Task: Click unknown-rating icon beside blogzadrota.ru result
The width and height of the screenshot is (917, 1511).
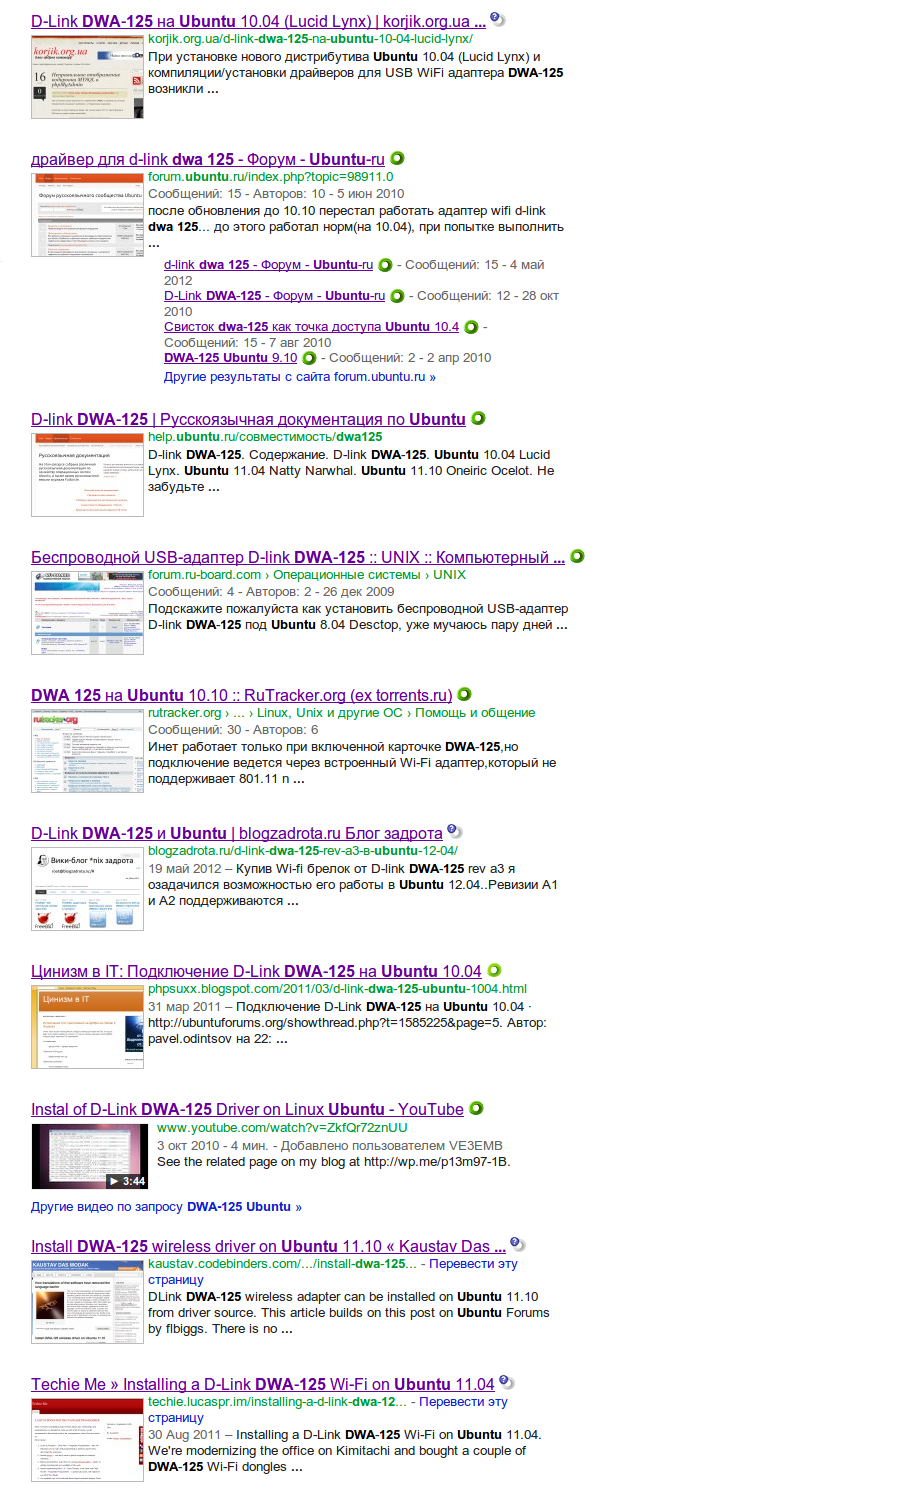Action: click(x=454, y=831)
